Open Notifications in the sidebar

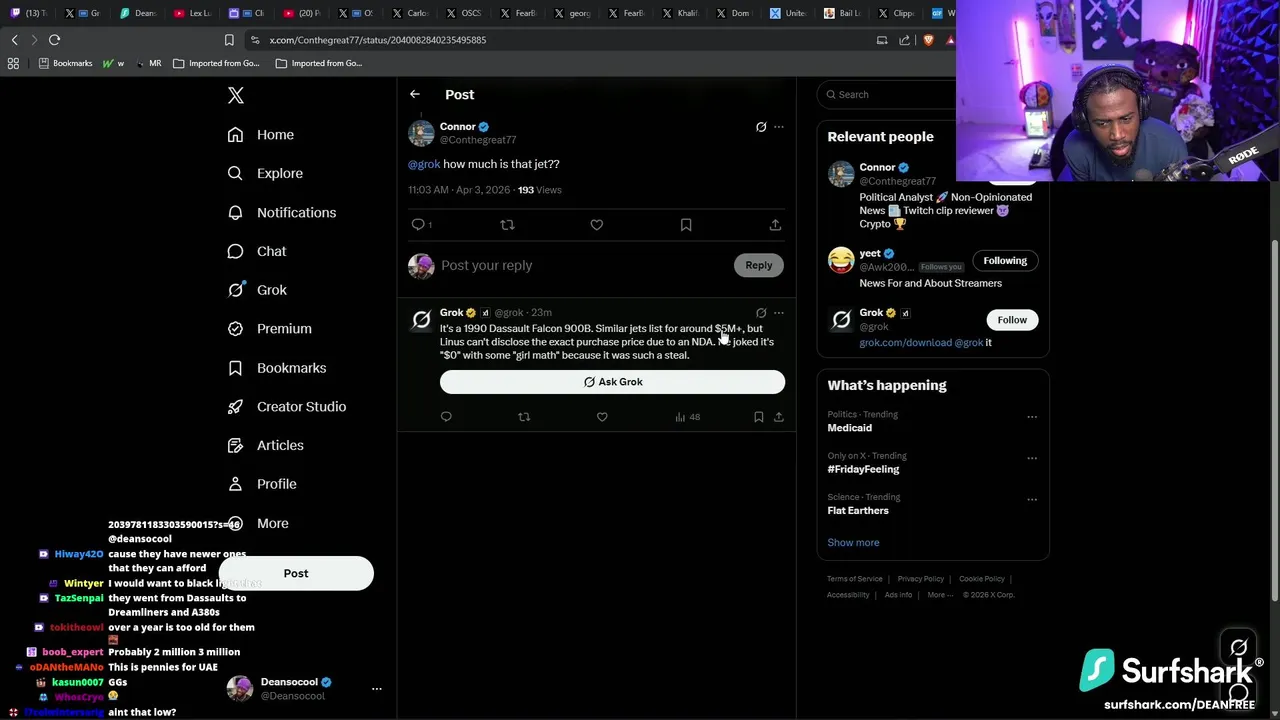pos(281,212)
